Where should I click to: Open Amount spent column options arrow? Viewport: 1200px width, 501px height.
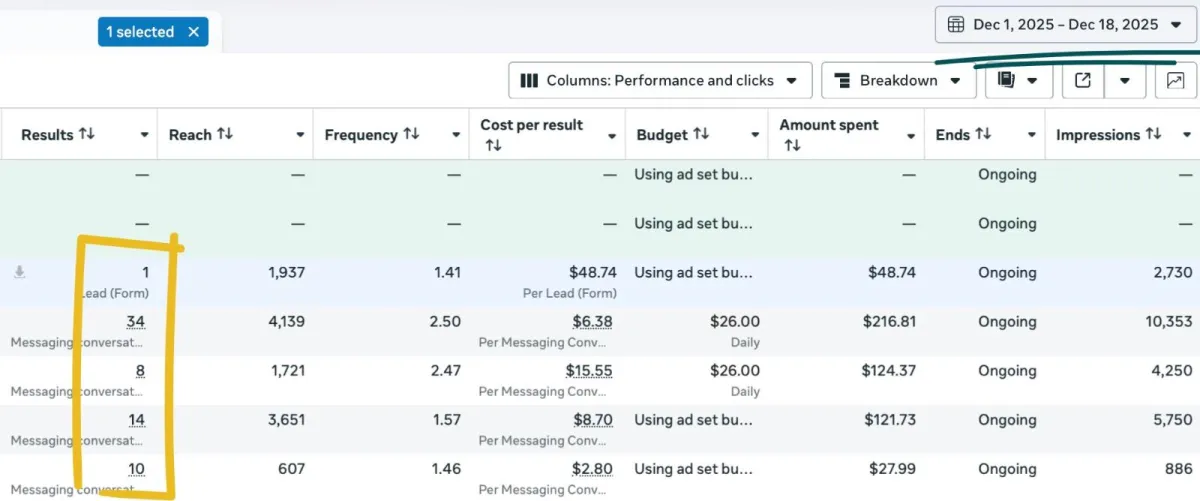[x=910, y=135]
